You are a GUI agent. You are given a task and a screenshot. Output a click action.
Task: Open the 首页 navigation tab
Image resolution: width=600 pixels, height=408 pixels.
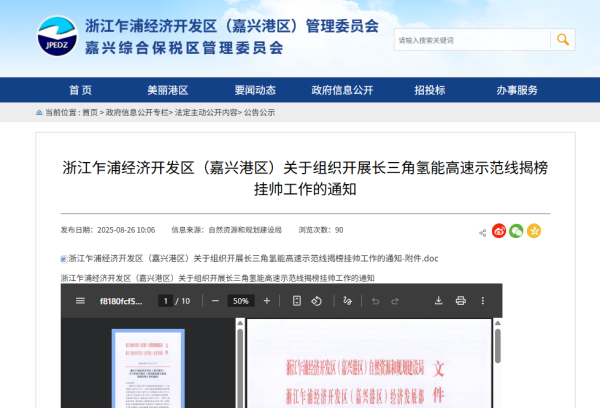tap(80, 90)
